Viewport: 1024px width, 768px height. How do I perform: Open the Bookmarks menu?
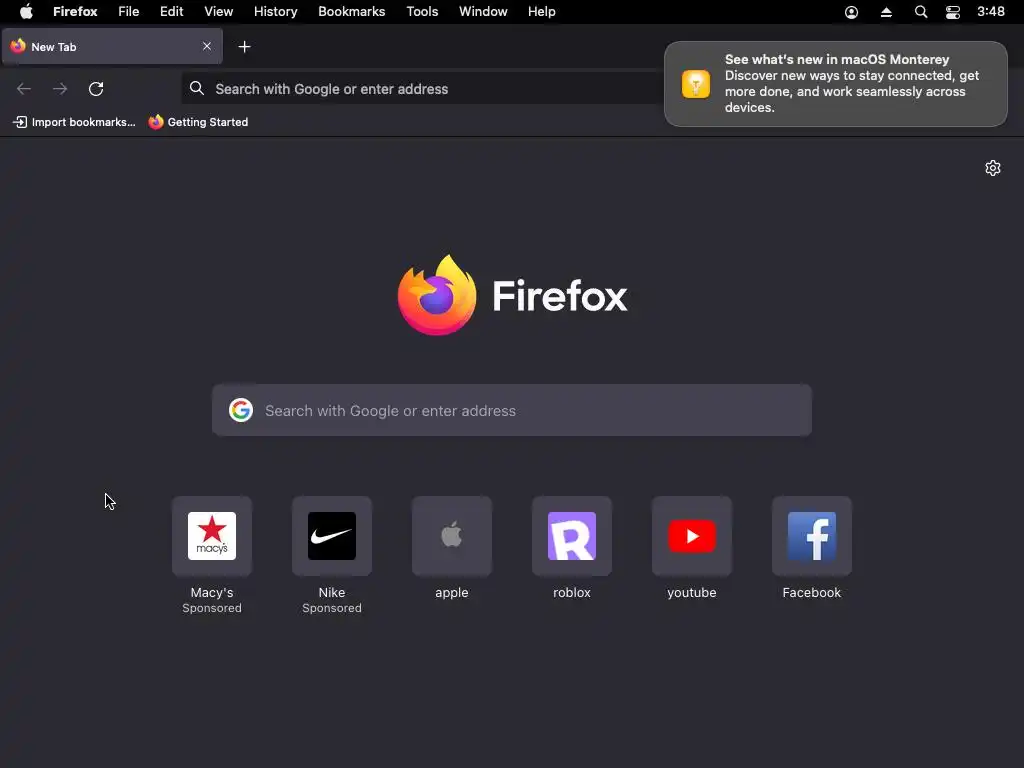[351, 11]
